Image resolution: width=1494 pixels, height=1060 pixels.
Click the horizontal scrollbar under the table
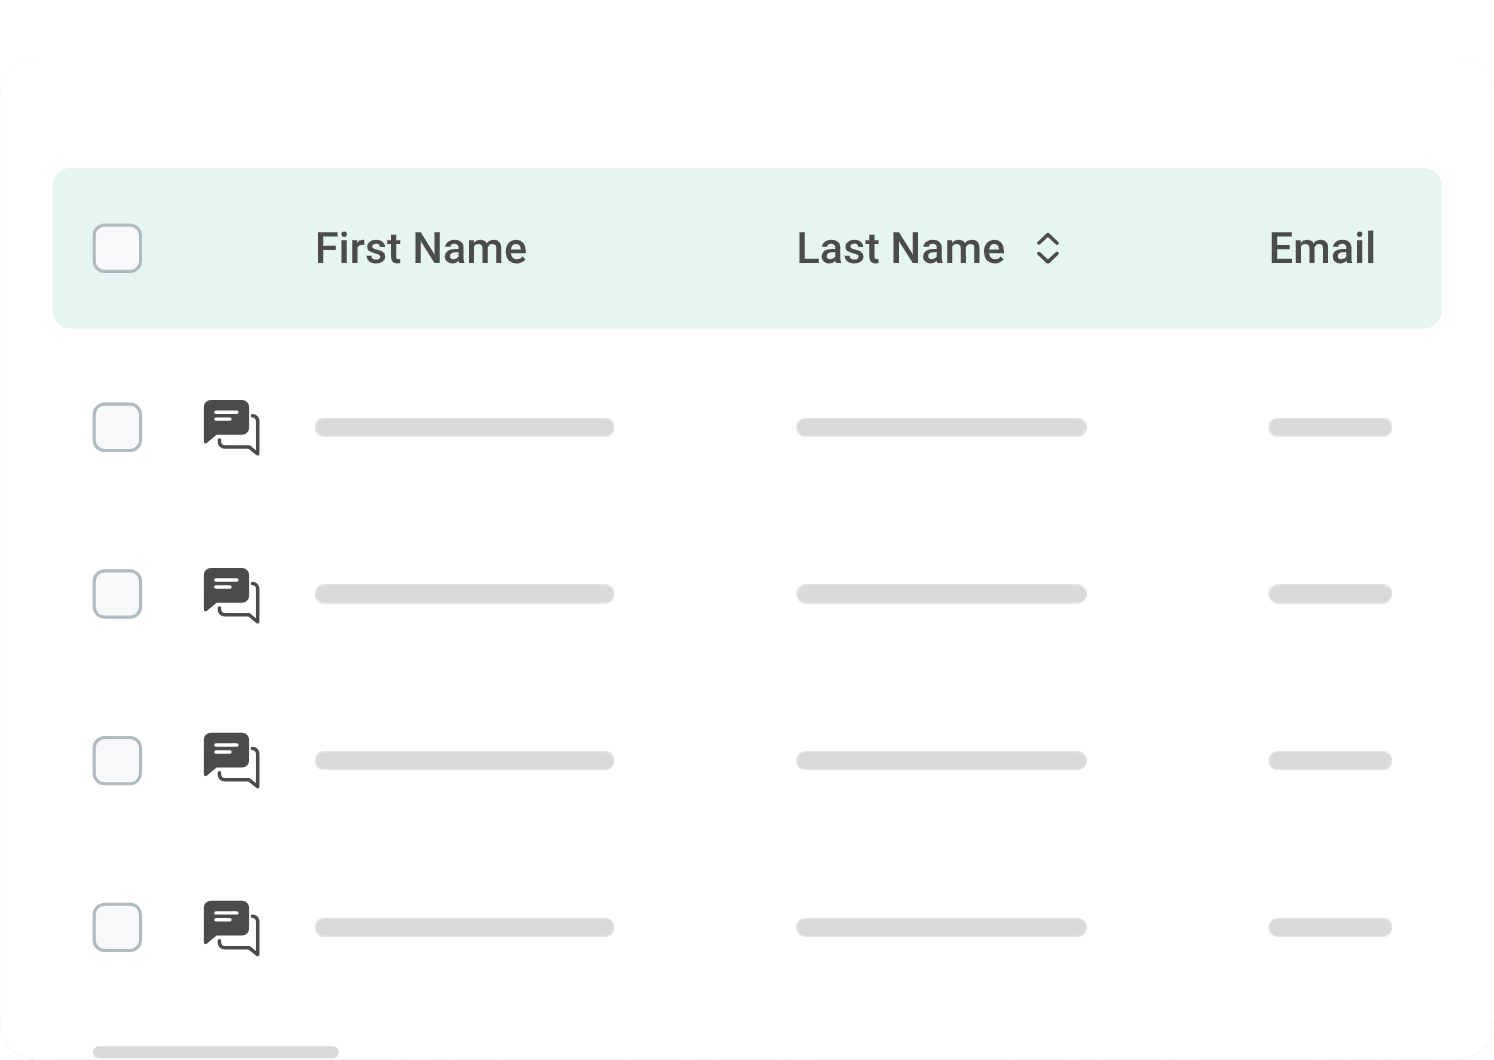coord(216,1052)
